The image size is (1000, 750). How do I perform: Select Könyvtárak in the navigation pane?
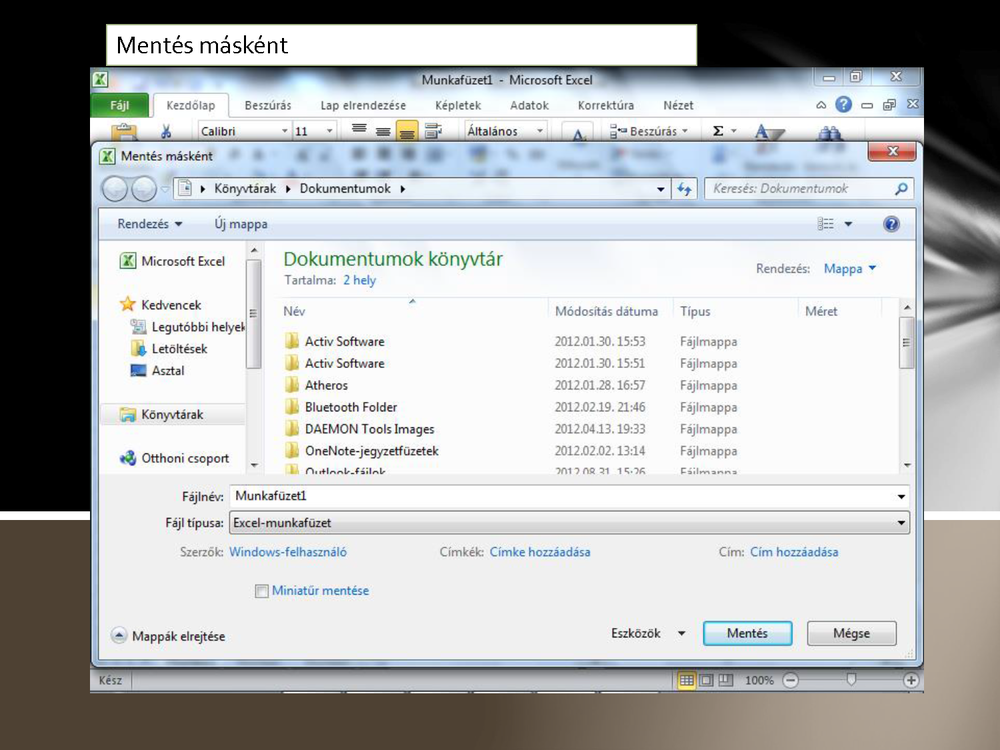tap(172, 415)
